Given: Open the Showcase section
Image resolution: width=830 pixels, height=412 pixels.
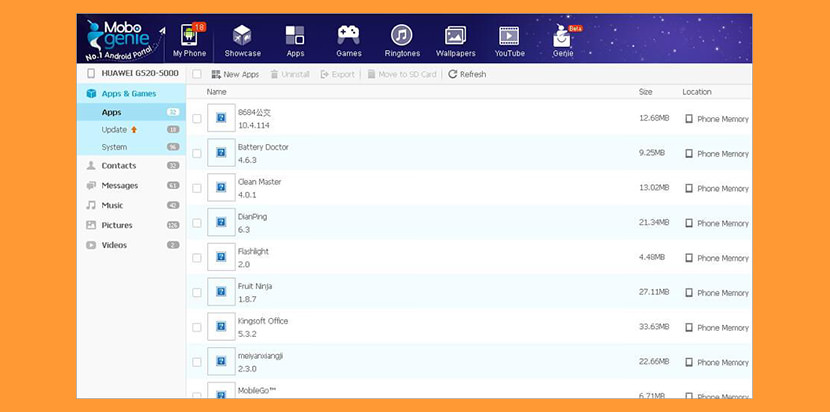Looking at the screenshot, I should 242,41.
